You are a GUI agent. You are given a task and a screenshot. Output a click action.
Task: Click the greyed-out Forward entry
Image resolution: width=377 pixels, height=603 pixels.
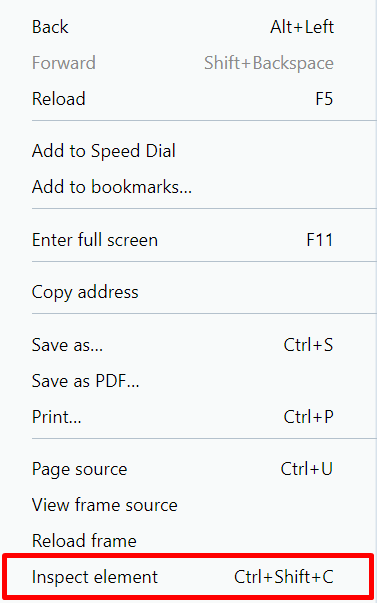pos(188,63)
